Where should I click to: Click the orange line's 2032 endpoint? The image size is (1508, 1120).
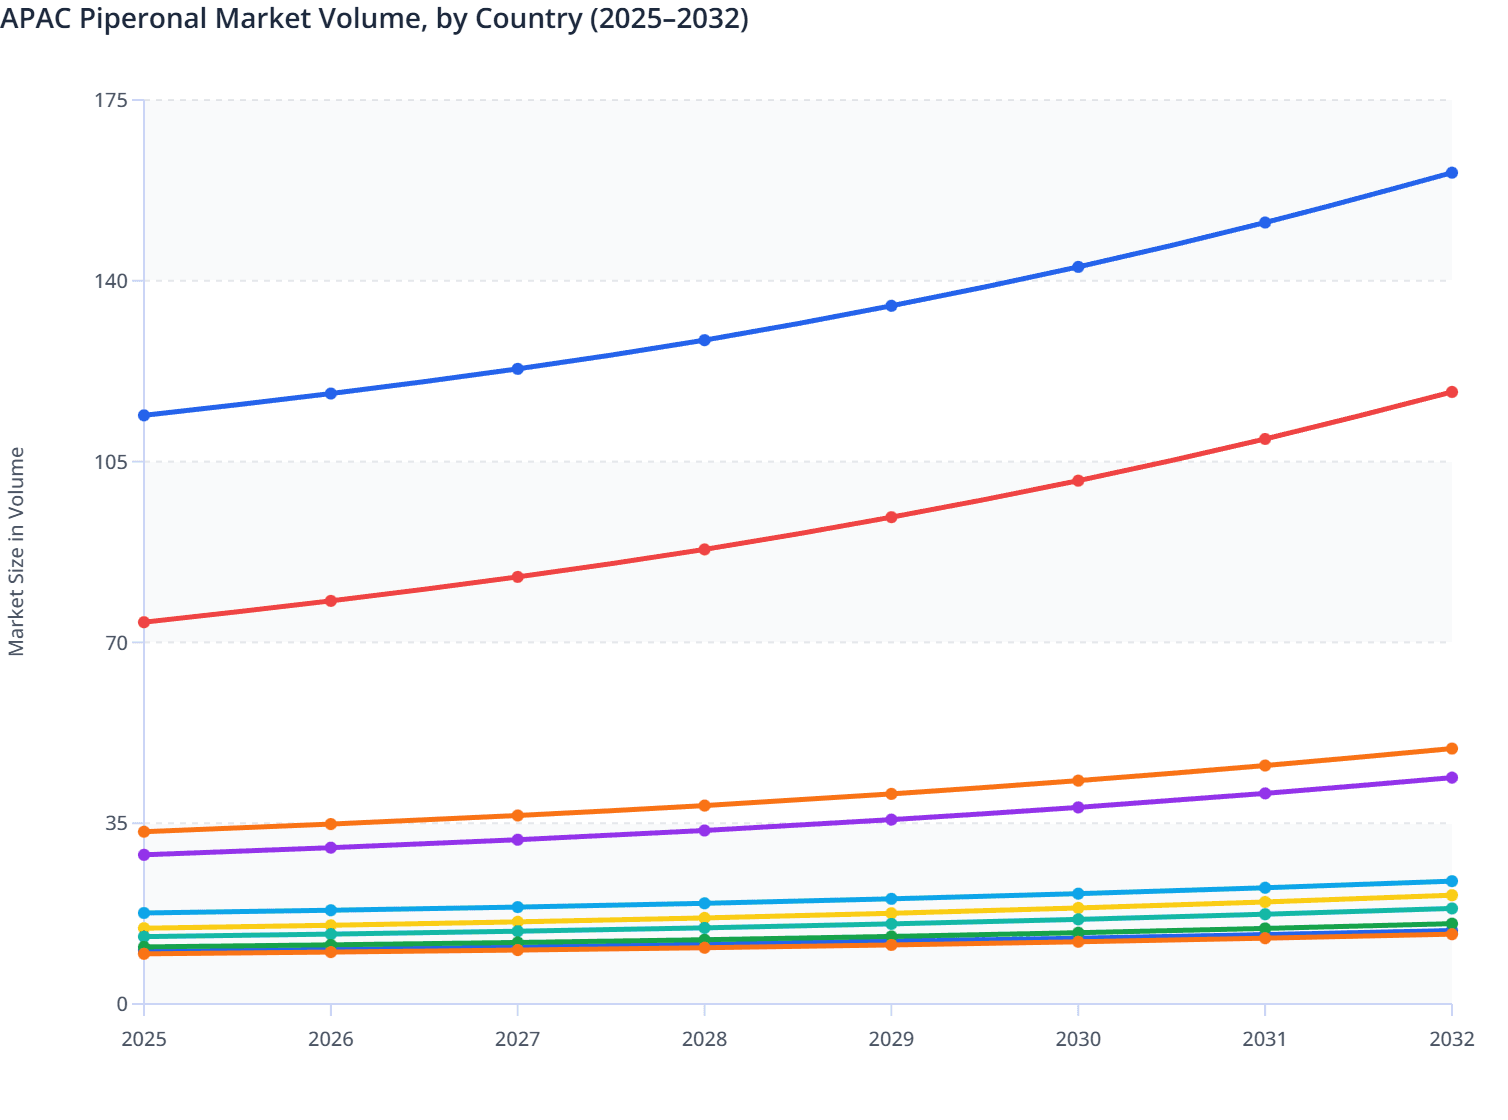1453,747
